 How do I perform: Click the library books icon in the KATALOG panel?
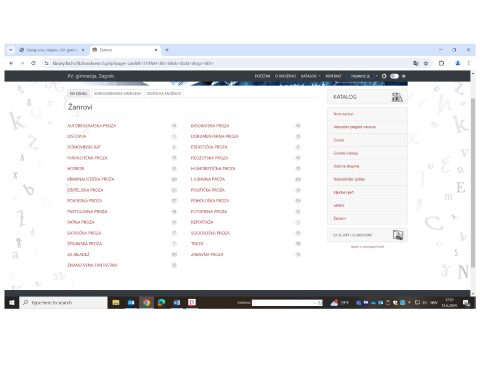397,97
